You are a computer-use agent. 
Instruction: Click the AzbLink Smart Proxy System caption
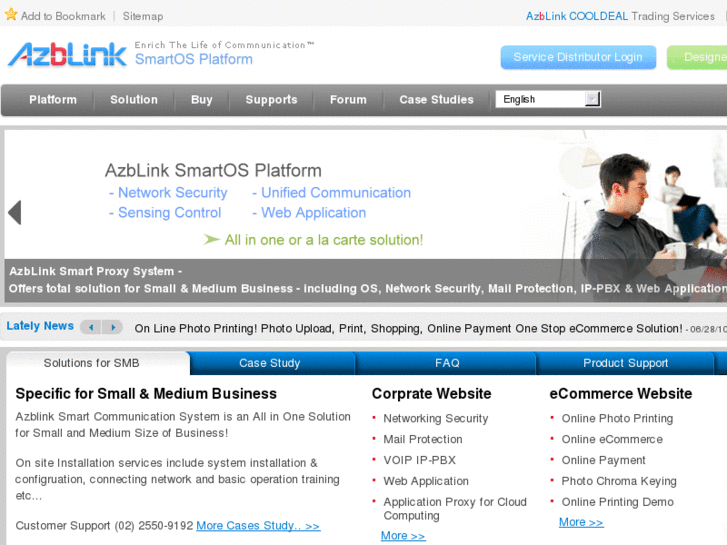tap(96, 271)
